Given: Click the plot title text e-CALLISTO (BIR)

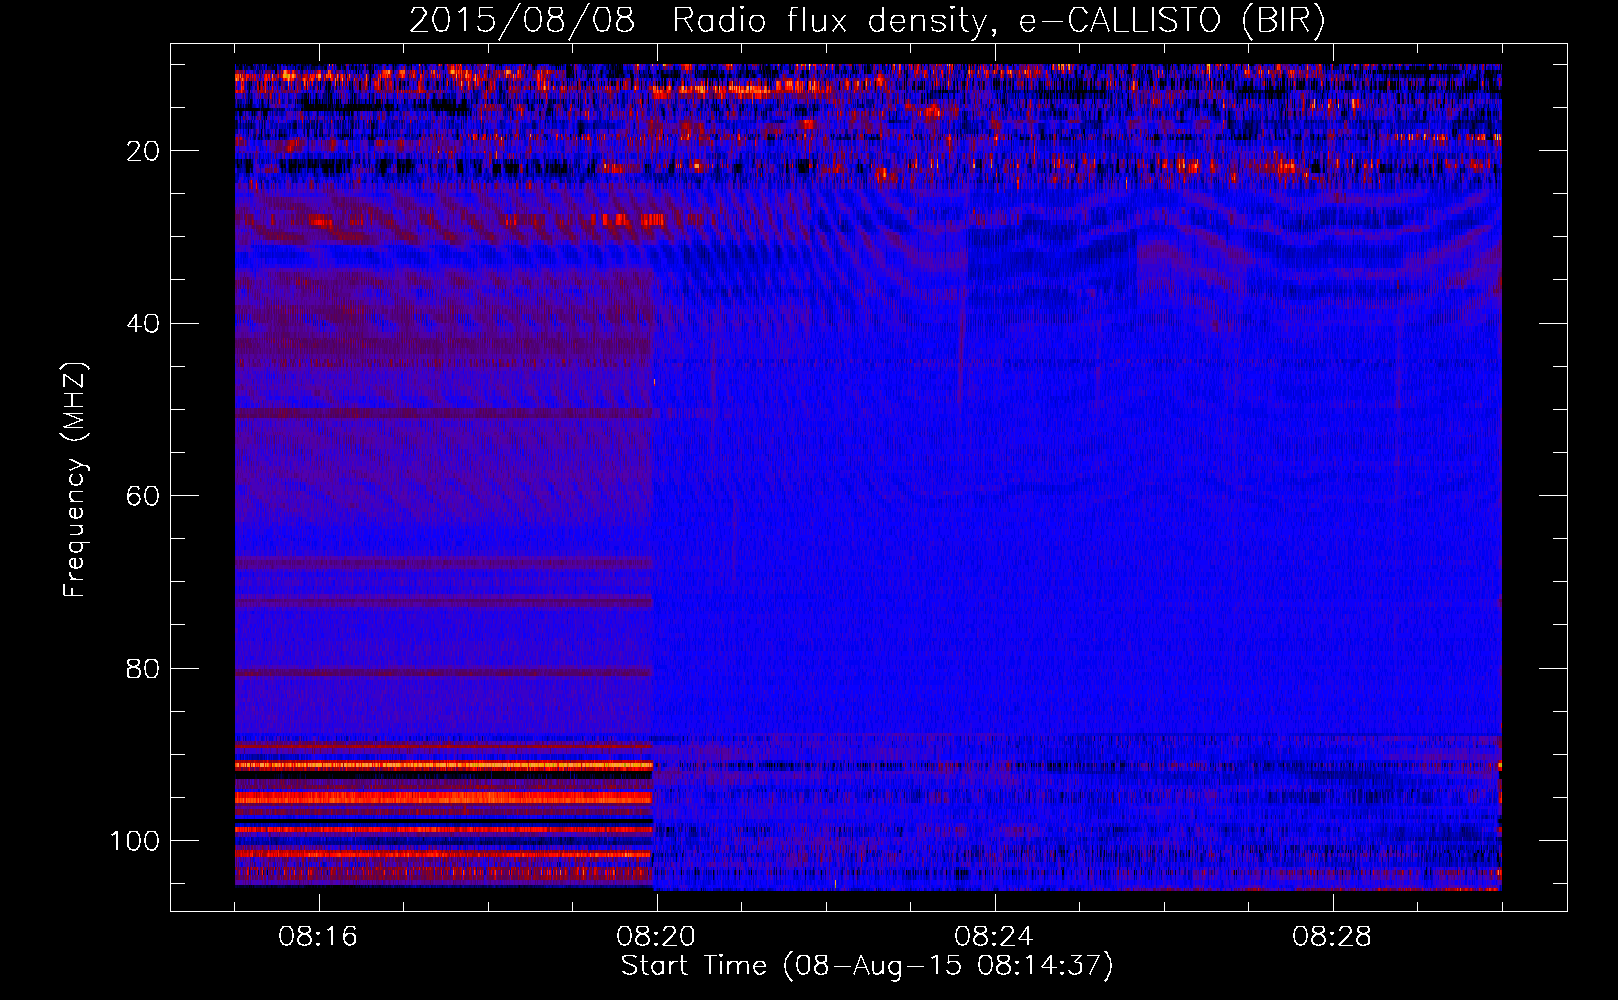Looking at the screenshot, I should pos(1172,21).
